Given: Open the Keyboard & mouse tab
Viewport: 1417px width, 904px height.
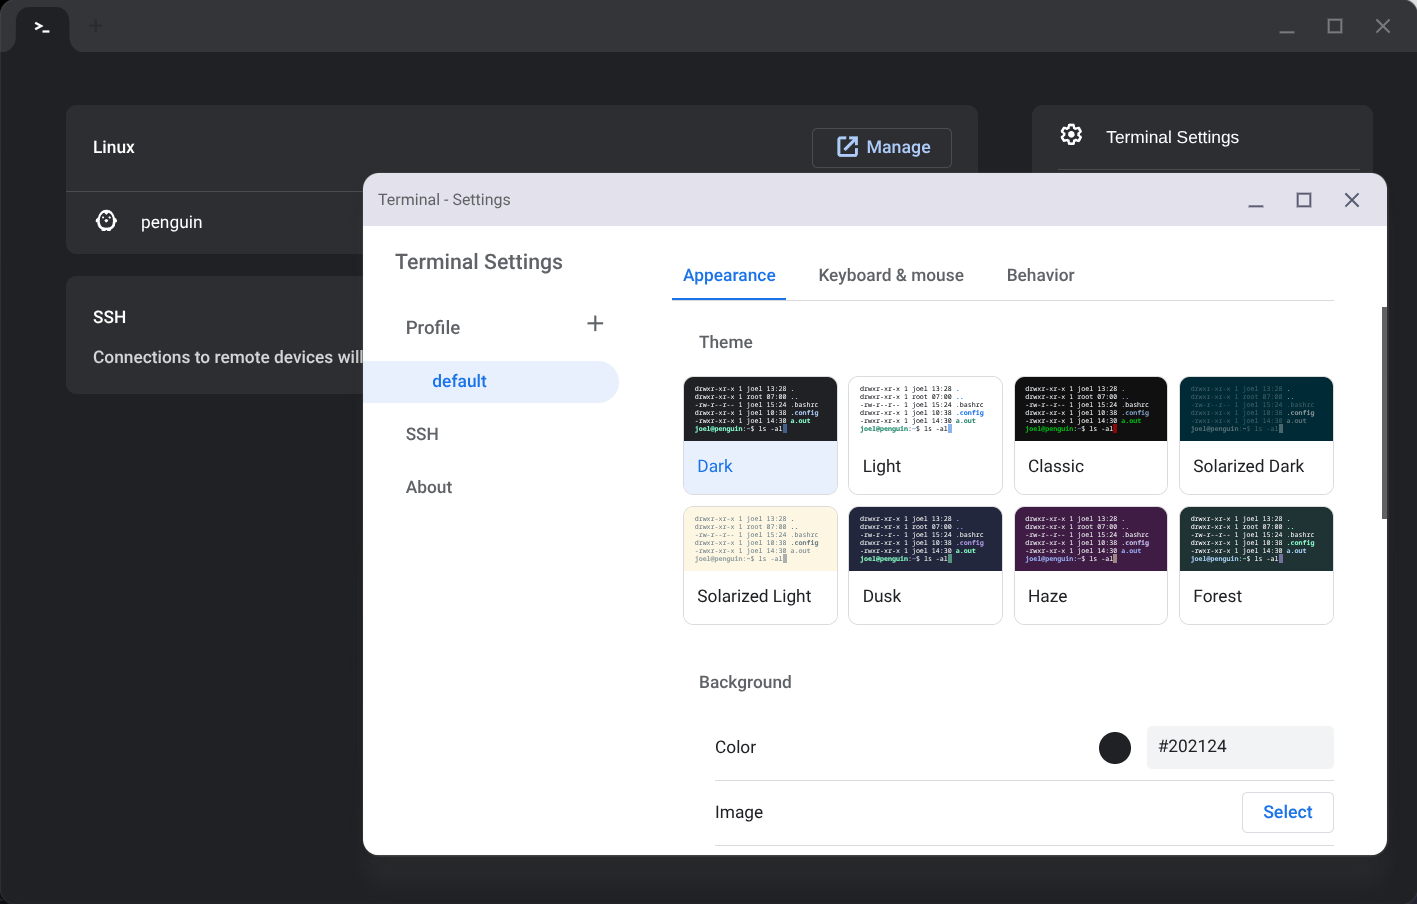Looking at the screenshot, I should click(x=891, y=275).
